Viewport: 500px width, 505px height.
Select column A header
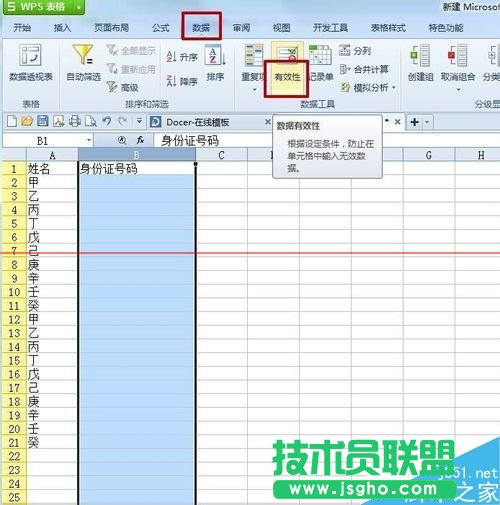point(52,155)
